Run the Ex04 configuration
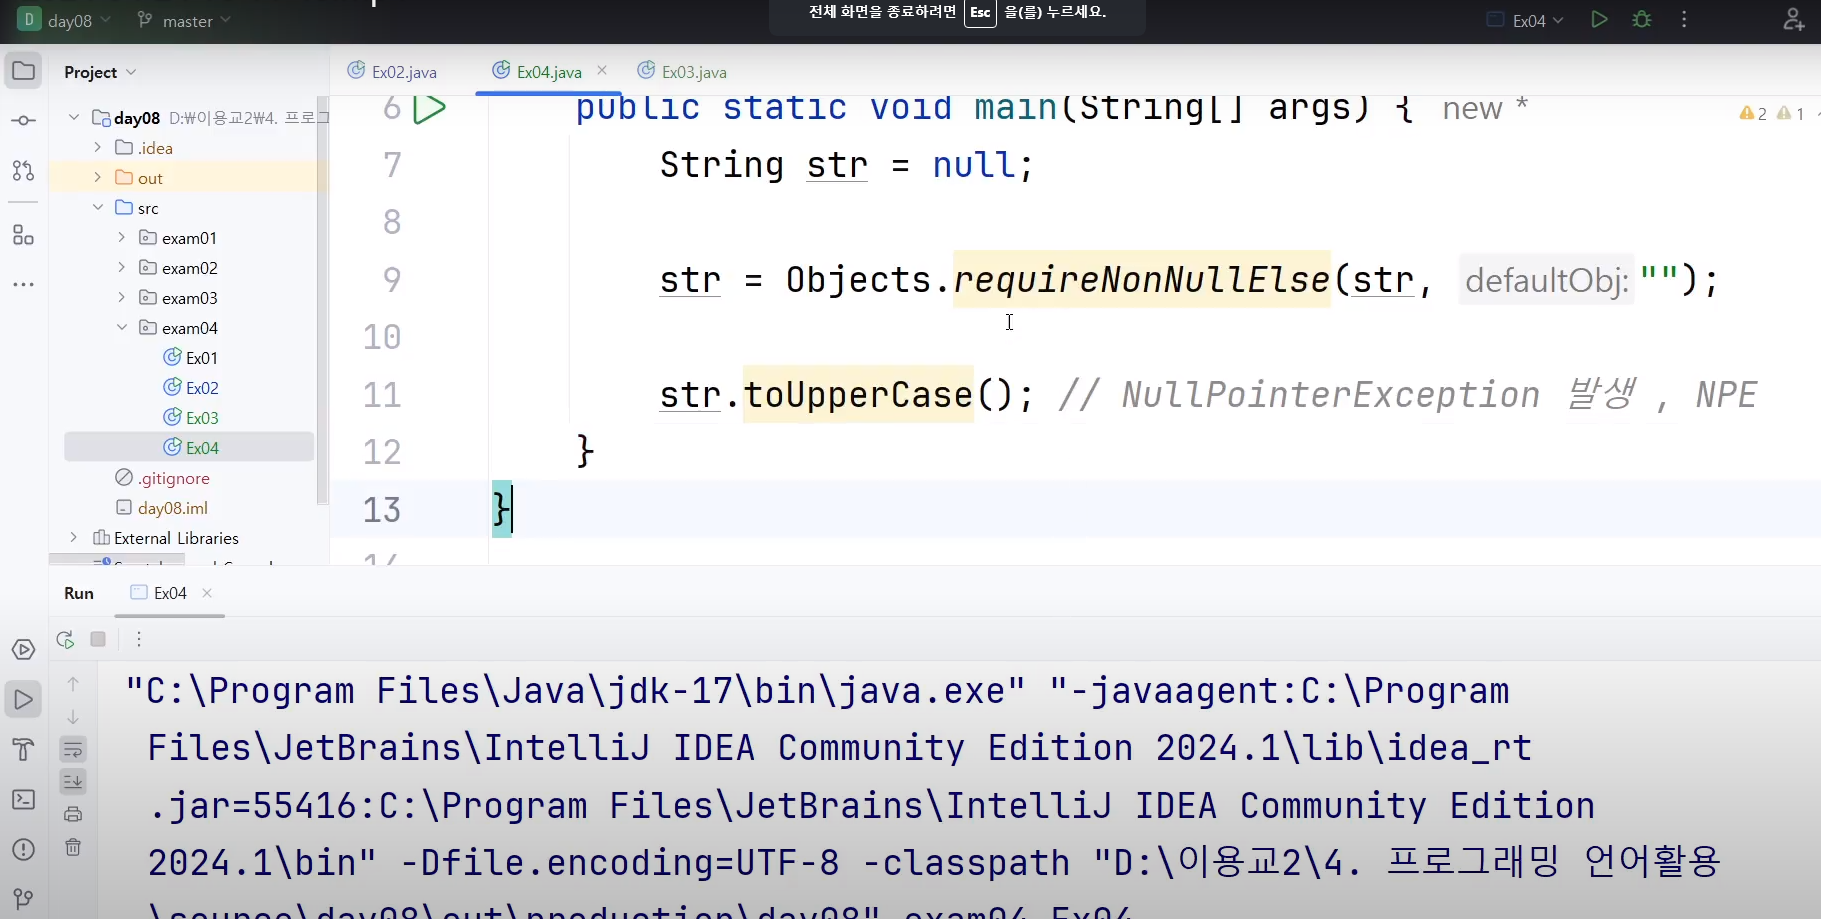Screen dimensions: 1821x919 (1598, 19)
